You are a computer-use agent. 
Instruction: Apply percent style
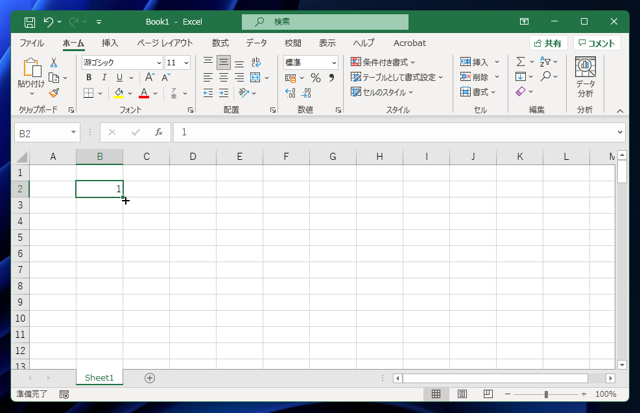pyautogui.click(x=316, y=78)
